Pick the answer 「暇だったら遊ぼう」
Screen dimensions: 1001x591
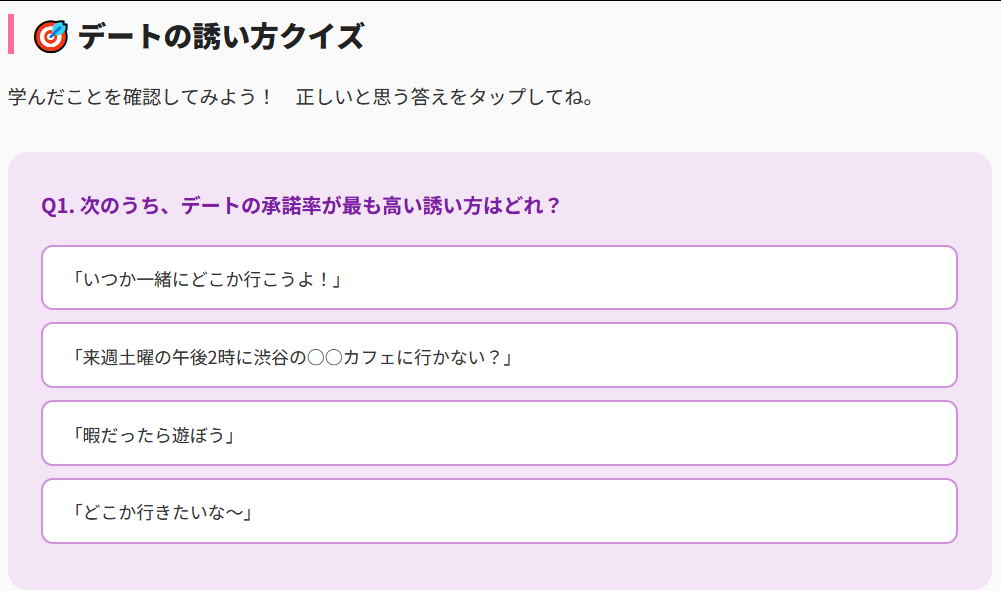[x=499, y=433]
